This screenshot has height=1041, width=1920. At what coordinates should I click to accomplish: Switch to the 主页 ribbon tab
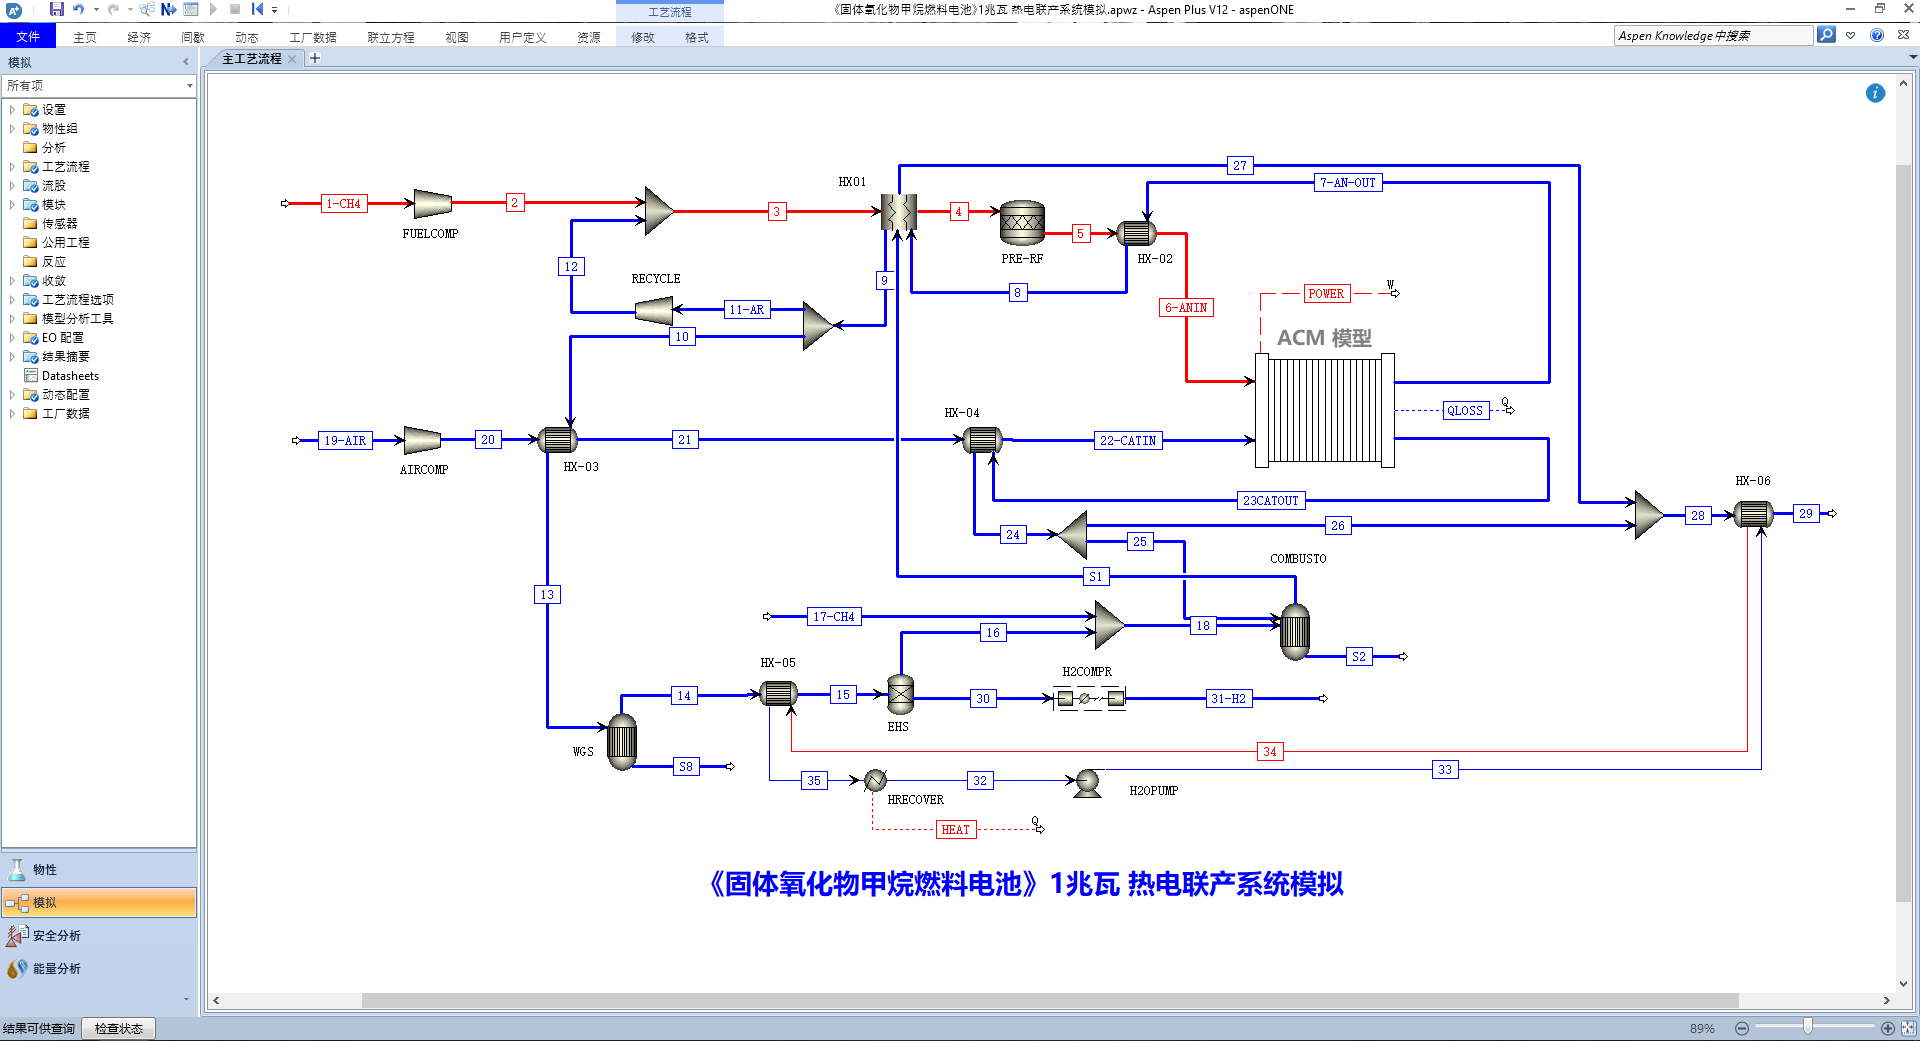(85, 37)
